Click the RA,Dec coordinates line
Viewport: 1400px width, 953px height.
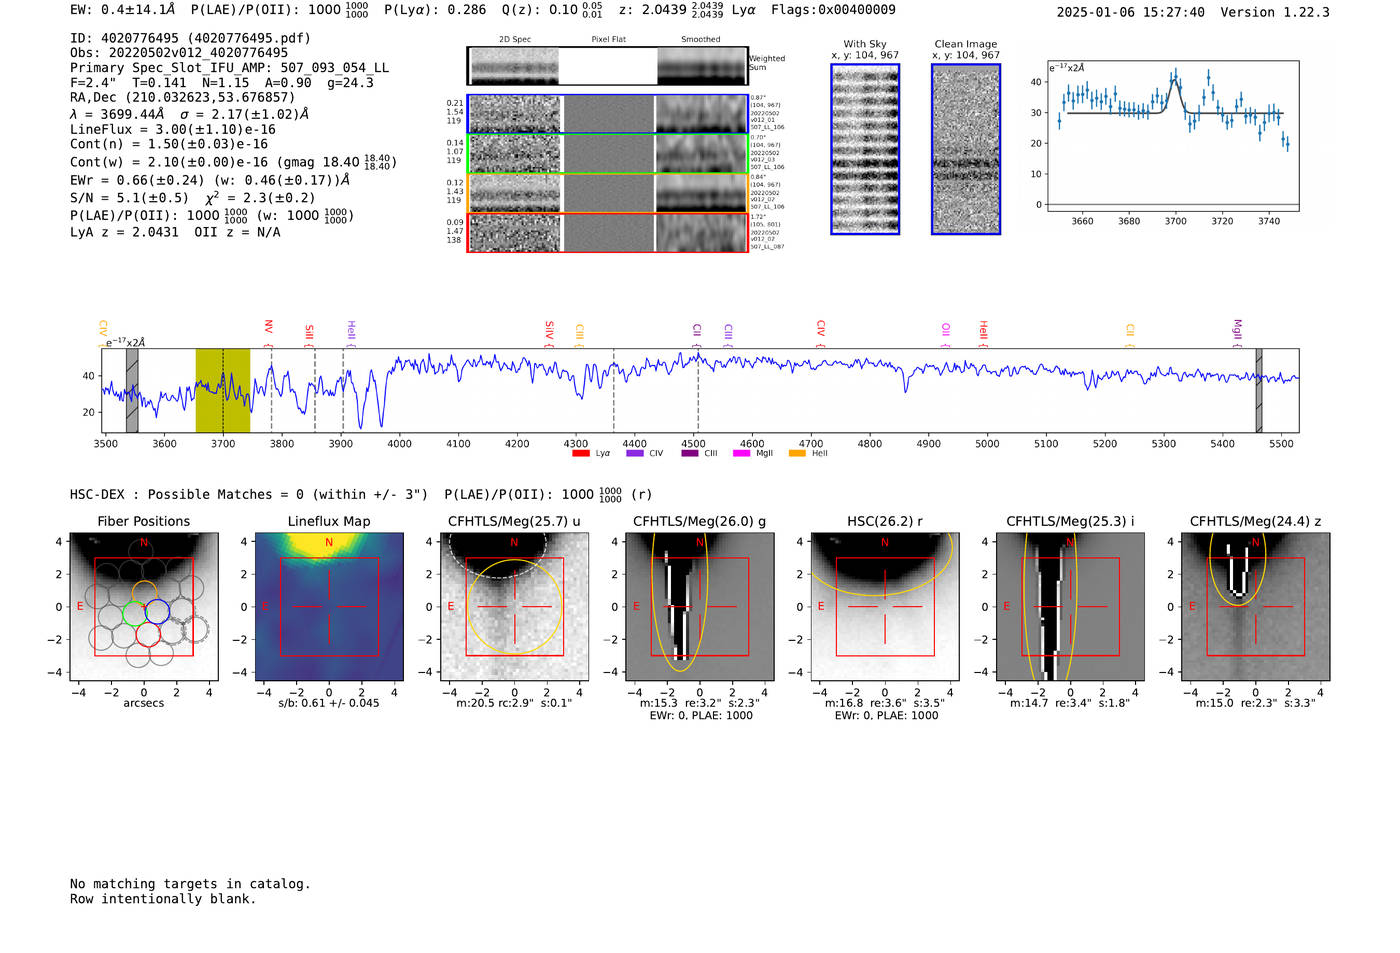coord(183,98)
